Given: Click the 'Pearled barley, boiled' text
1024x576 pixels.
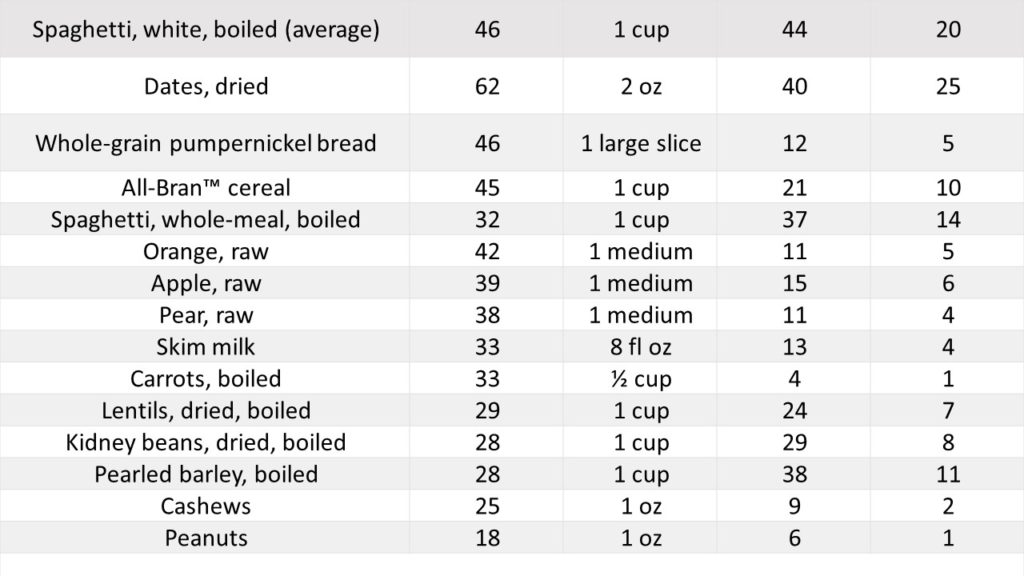Looking at the screenshot, I should tap(206, 474).
